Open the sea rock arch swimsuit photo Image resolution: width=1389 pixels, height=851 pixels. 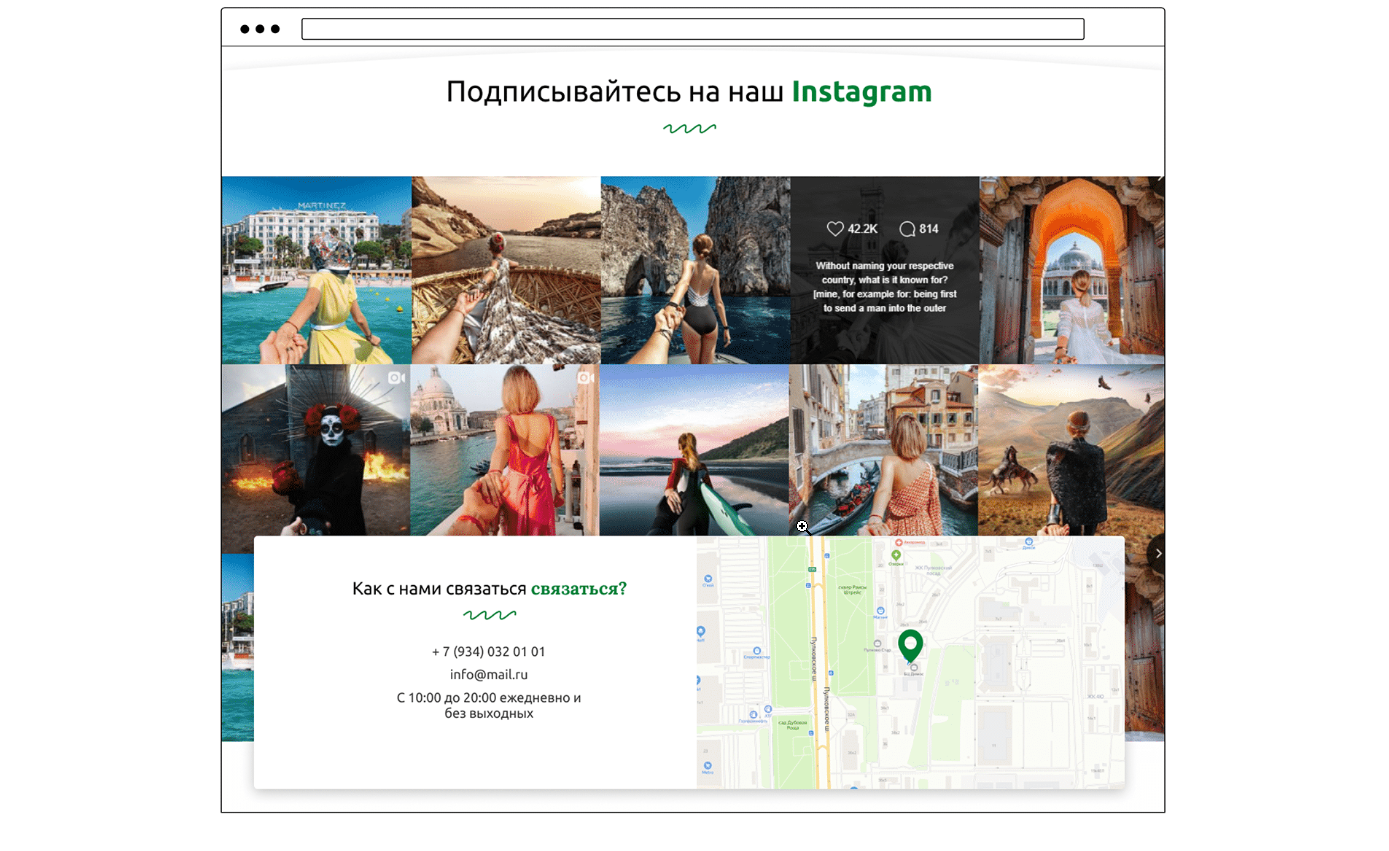click(694, 270)
